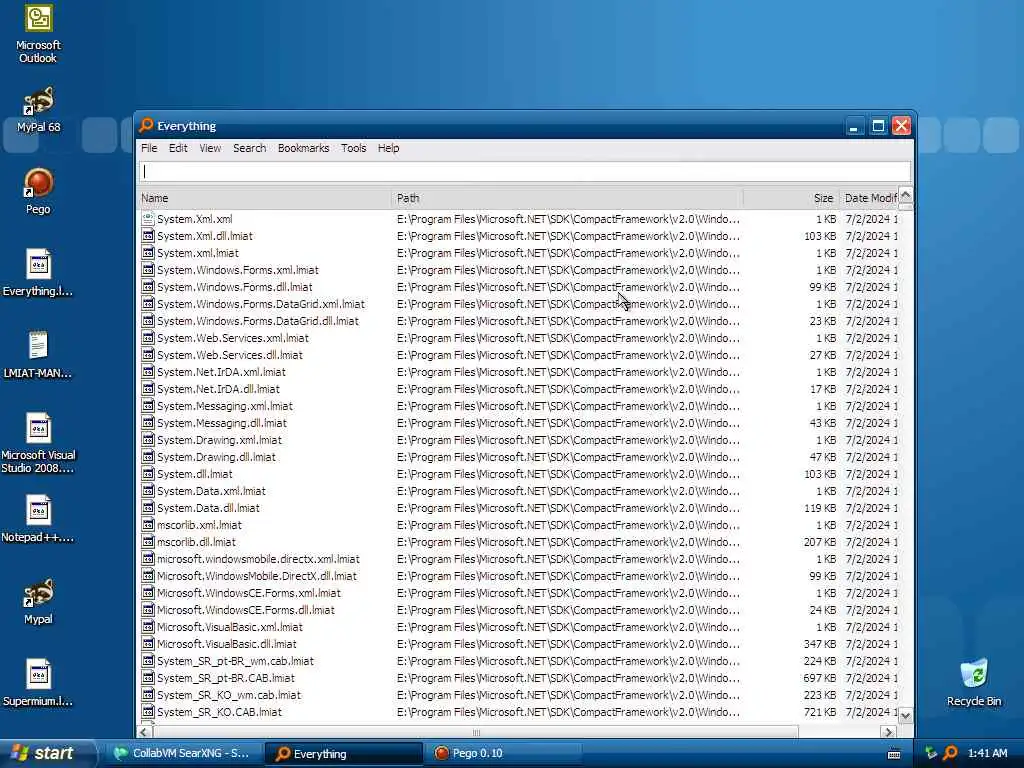The width and height of the screenshot is (1024, 768).
Task: Open the Bookmarks menu
Action: [303, 148]
